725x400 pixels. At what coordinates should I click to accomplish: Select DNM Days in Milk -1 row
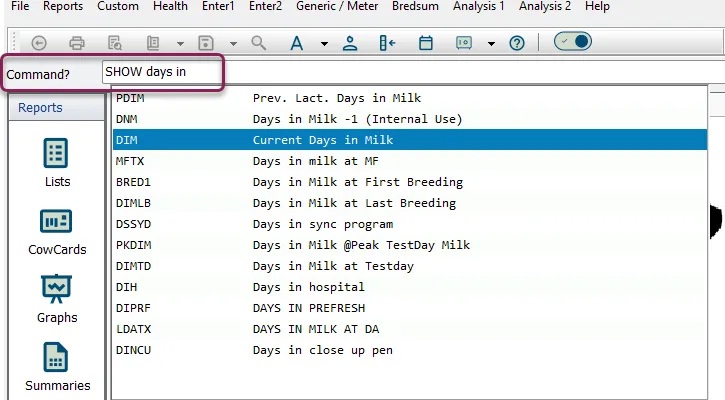(410, 119)
